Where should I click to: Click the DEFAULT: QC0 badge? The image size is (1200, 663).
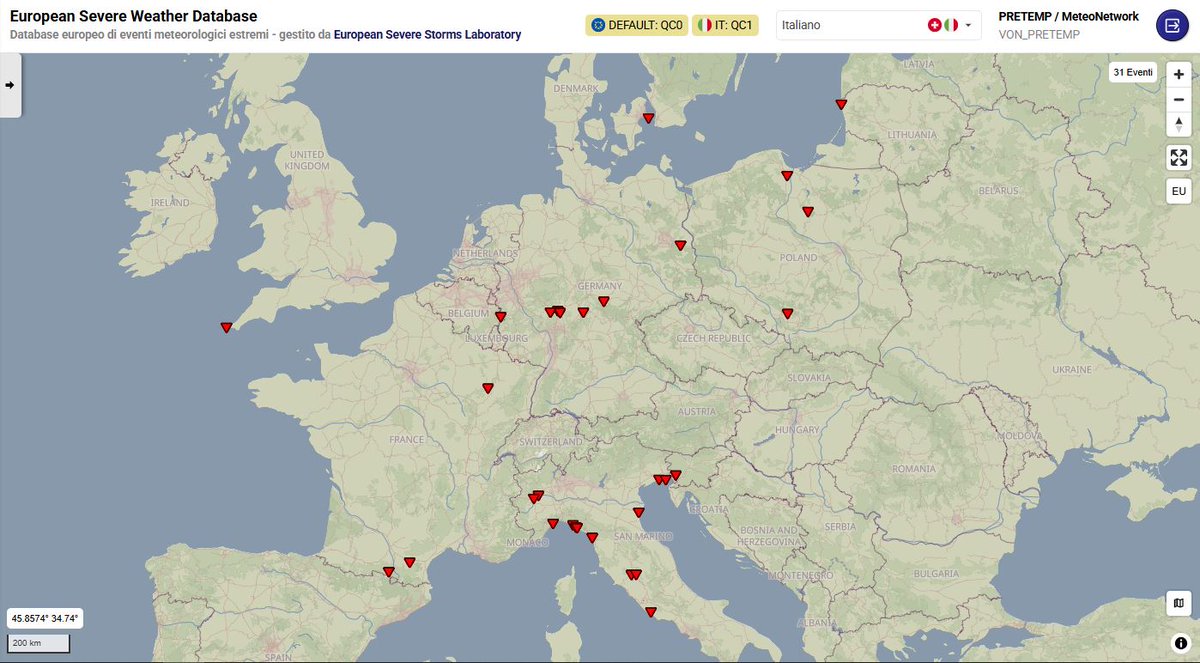pyautogui.click(x=636, y=25)
